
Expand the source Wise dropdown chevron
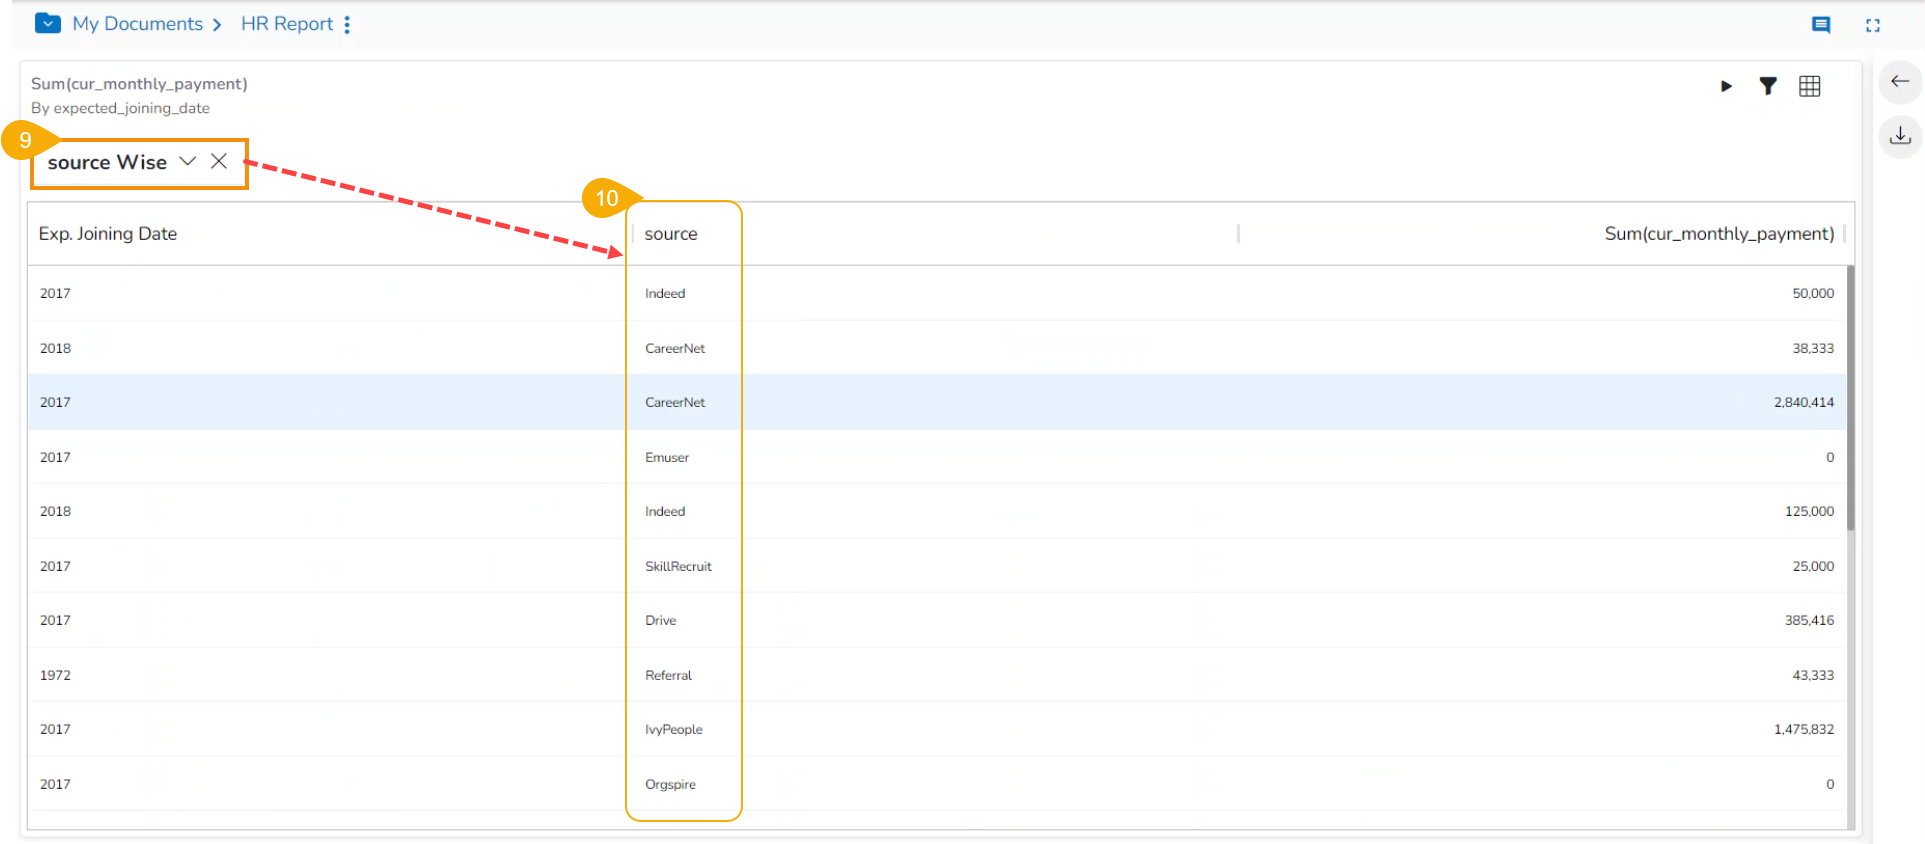click(187, 162)
